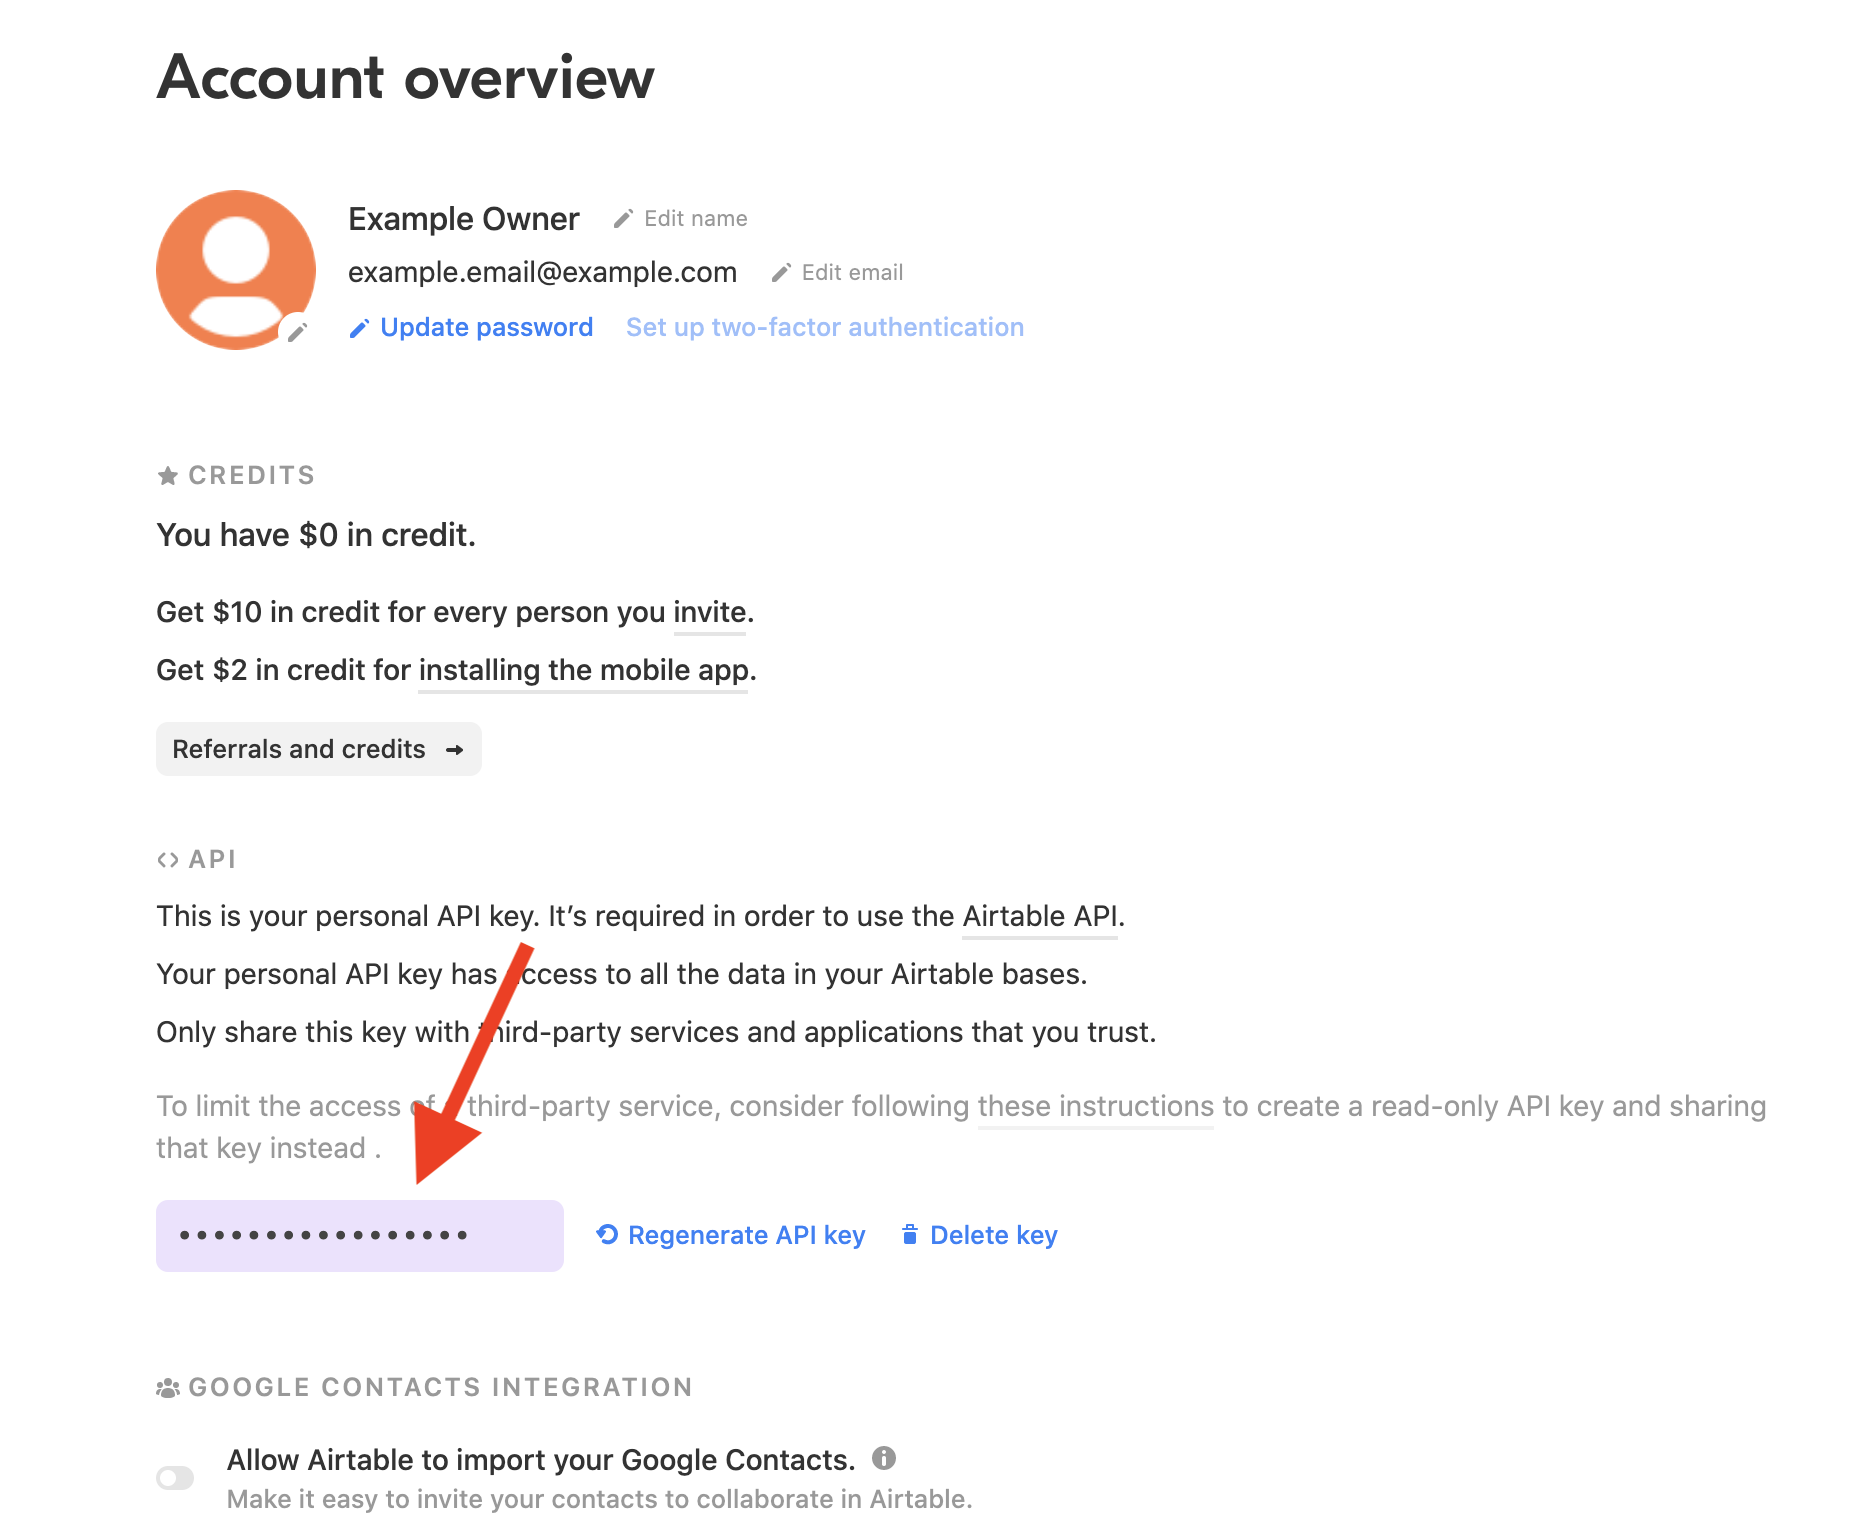Image resolution: width=1872 pixels, height=1532 pixels.
Task: Open the Referrals and credits button
Action: 319,749
